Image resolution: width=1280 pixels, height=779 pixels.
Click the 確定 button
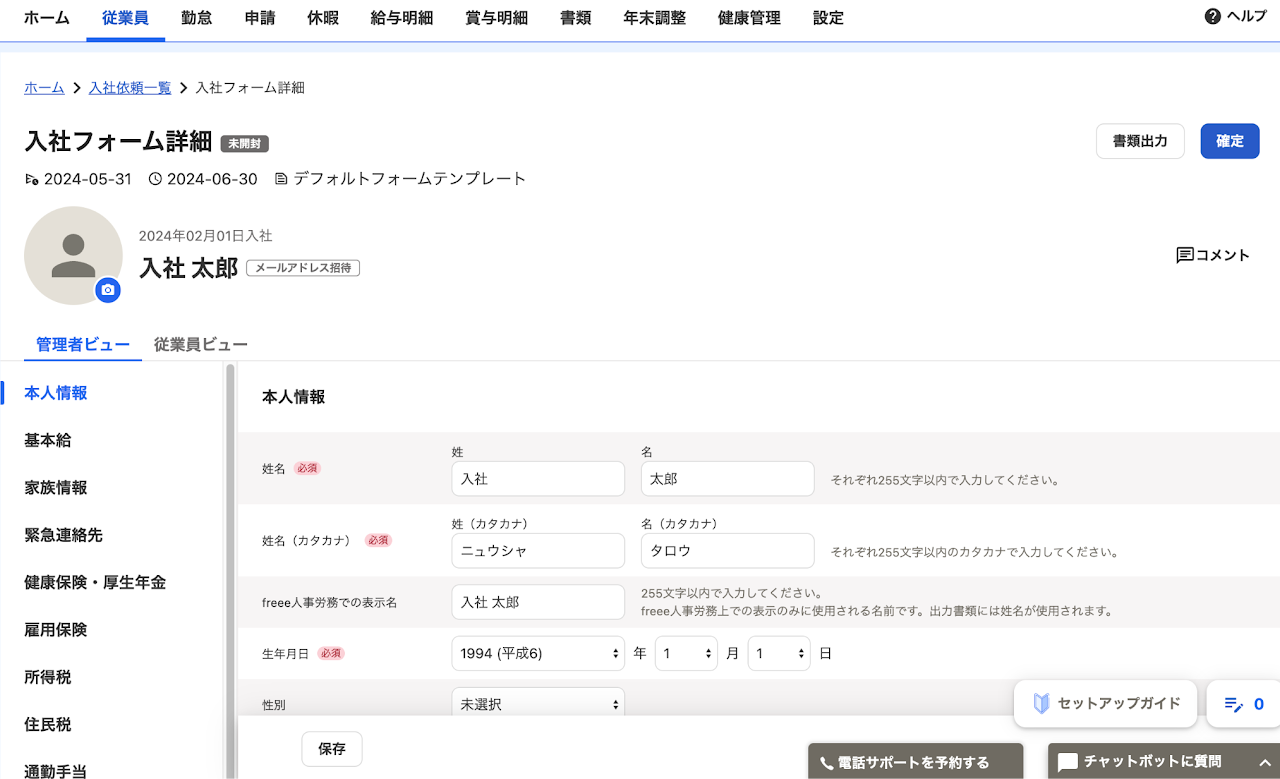[1229, 141]
